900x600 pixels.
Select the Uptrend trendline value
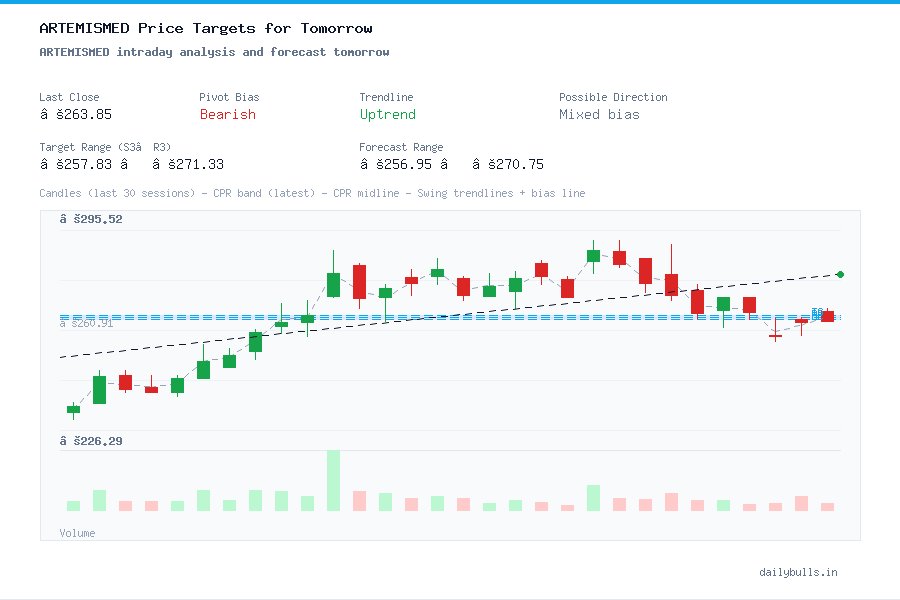point(387,114)
